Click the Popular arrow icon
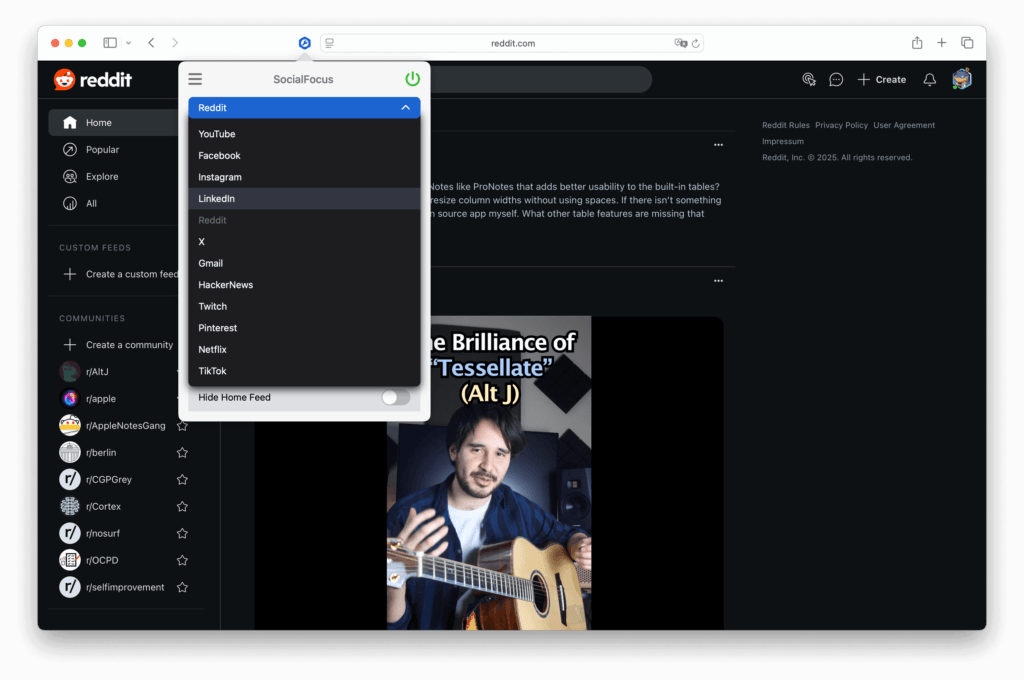The height and width of the screenshot is (680, 1024). [x=70, y=150]
